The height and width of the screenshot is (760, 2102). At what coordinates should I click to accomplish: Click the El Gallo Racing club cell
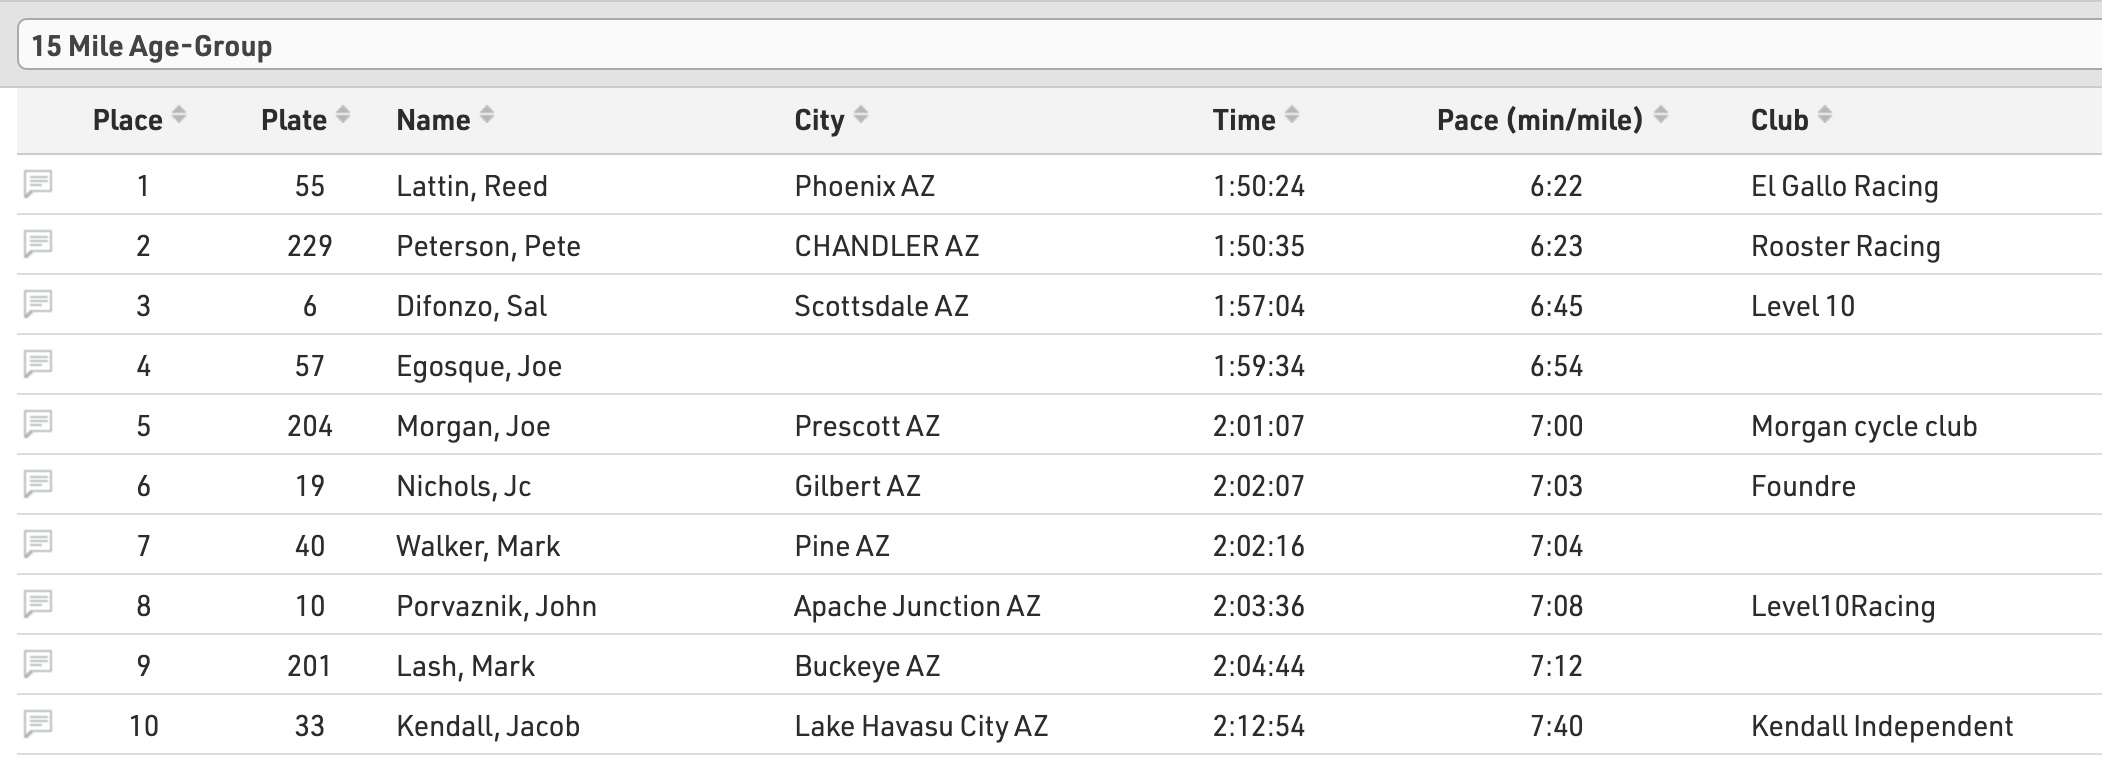point(1844,186)
